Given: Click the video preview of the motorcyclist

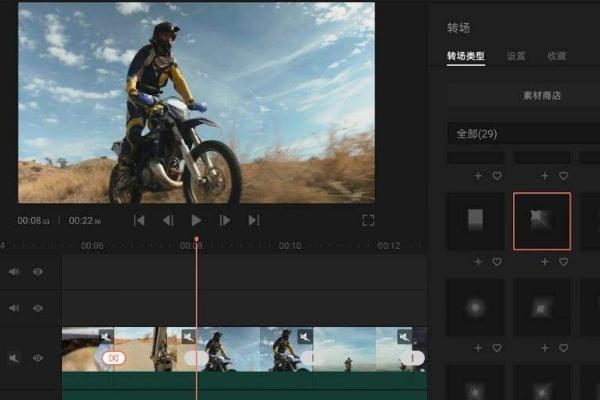Looking at the screenshot, I should point(196,103).
